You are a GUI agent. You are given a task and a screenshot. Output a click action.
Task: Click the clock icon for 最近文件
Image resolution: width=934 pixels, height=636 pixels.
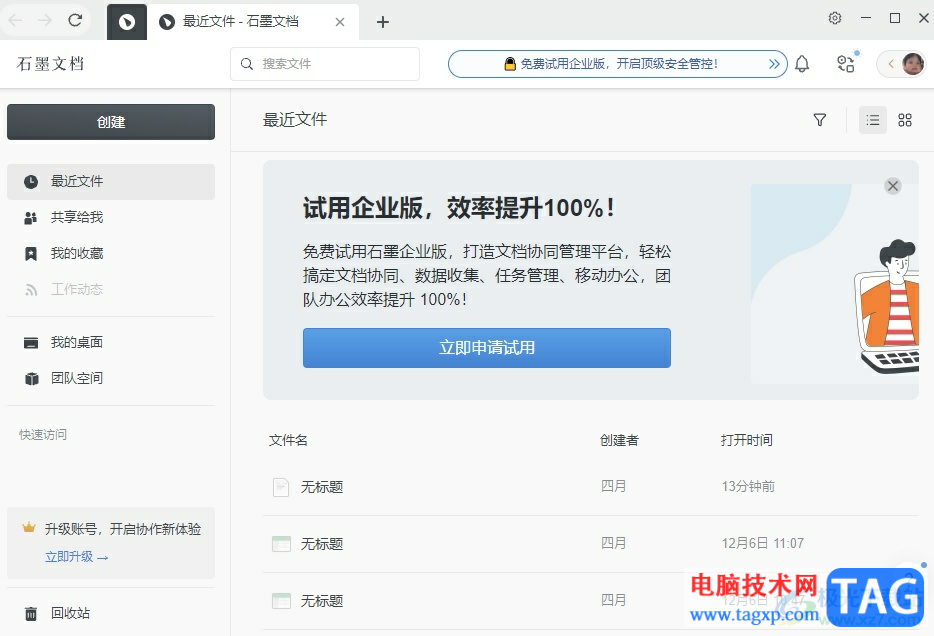point(31,182)
